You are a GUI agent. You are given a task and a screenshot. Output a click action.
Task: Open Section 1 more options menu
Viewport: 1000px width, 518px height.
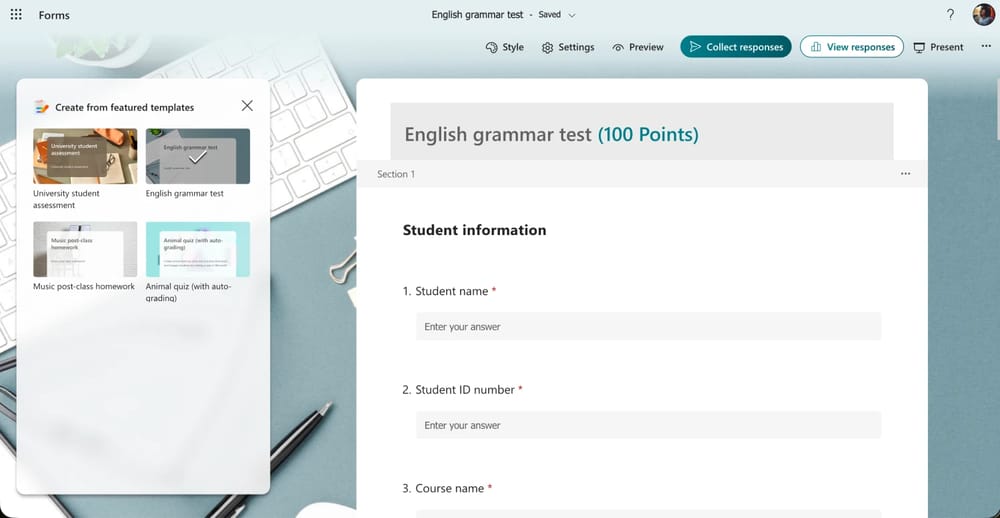click(x=905, y=174)
